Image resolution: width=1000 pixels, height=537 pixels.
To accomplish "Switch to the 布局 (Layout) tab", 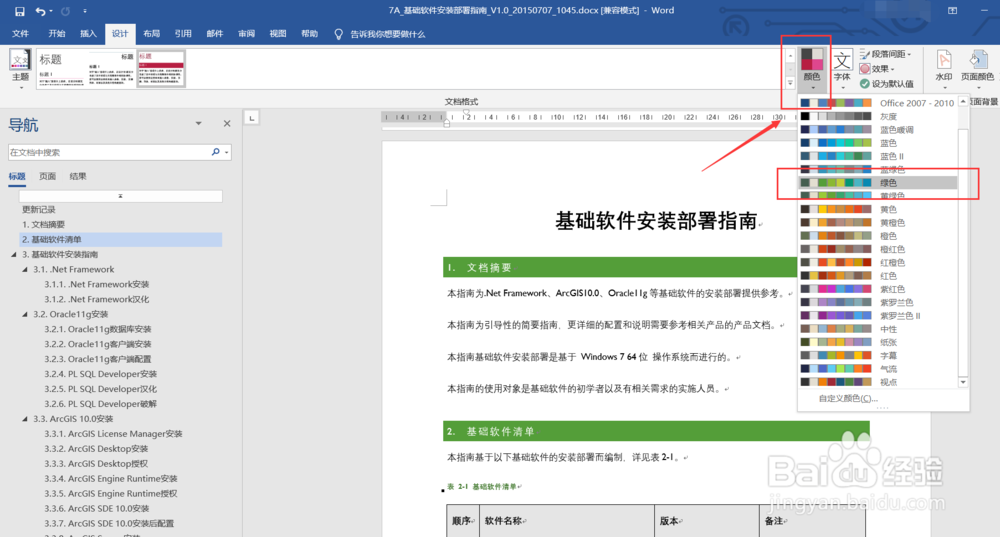I will 151,34.
